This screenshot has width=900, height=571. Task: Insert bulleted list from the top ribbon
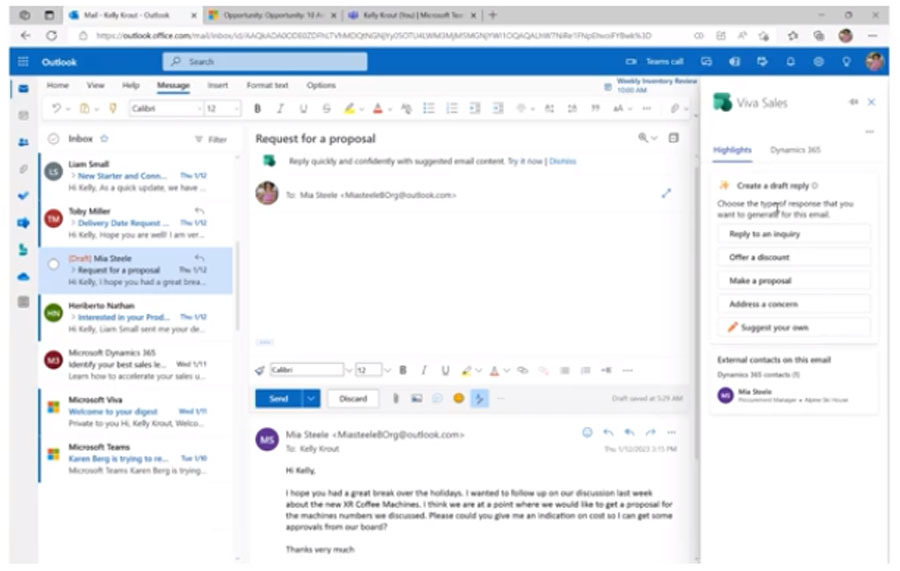coord(429,108)
